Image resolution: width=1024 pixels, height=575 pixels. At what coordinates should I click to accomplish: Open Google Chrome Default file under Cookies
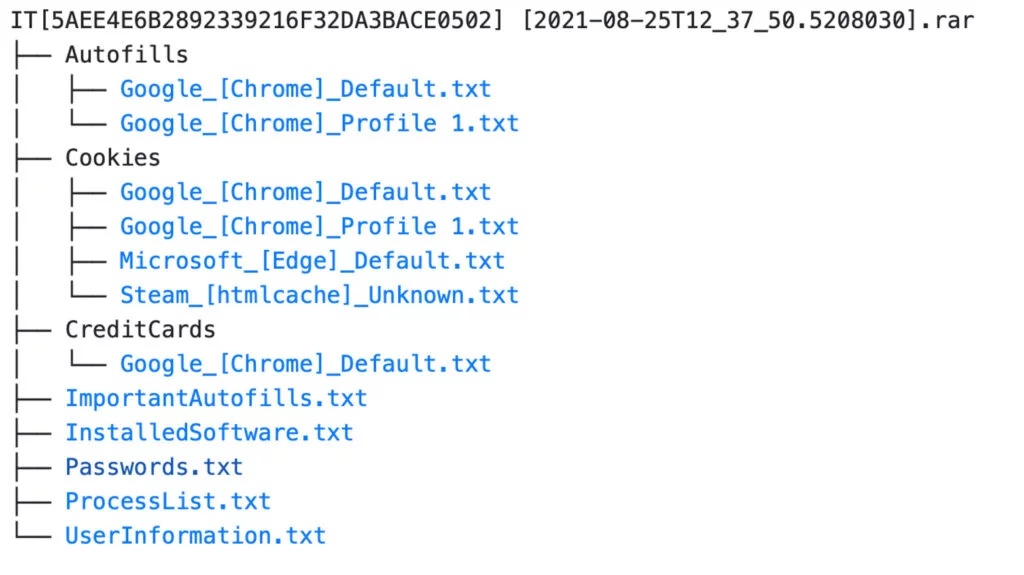305,192
